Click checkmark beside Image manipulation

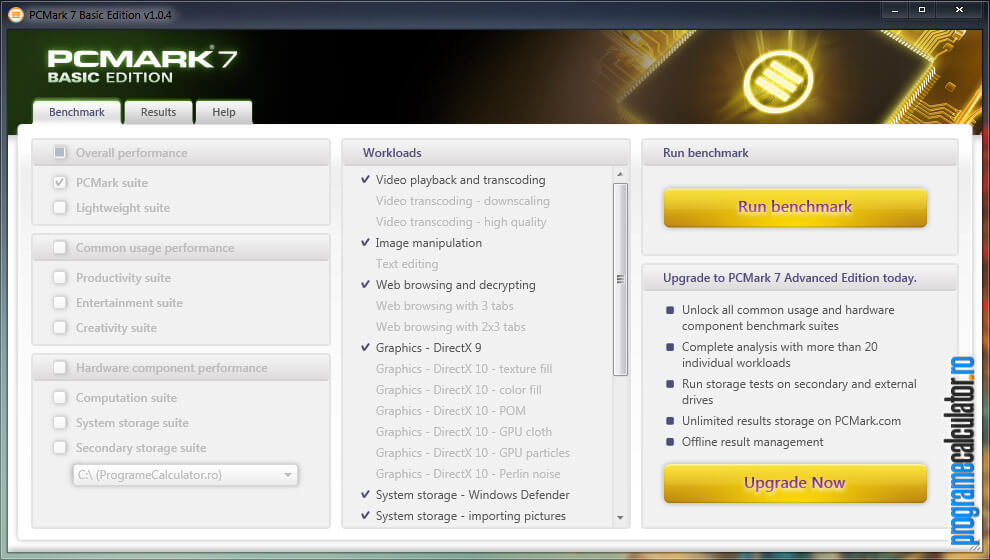click(x=365, y=242)
